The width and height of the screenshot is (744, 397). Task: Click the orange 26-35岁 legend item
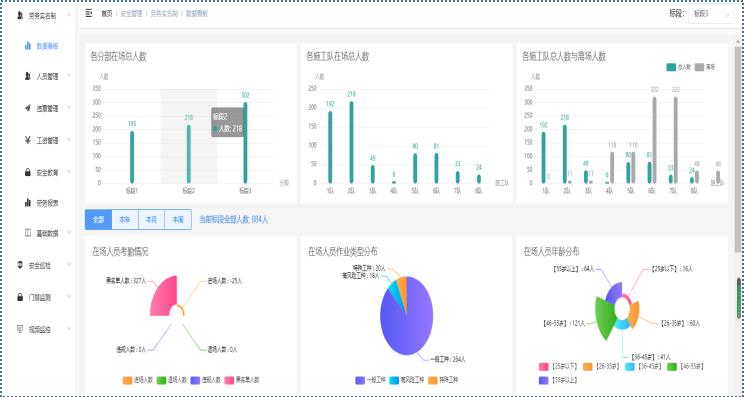(x=601, y=367)
